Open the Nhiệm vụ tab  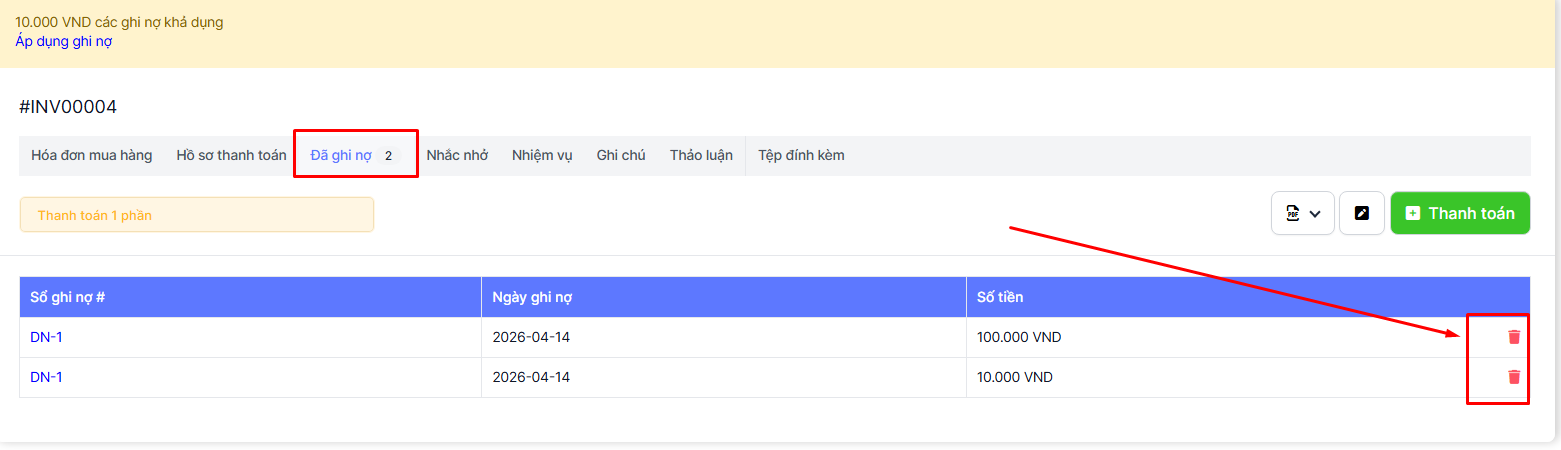coord(542,155)
